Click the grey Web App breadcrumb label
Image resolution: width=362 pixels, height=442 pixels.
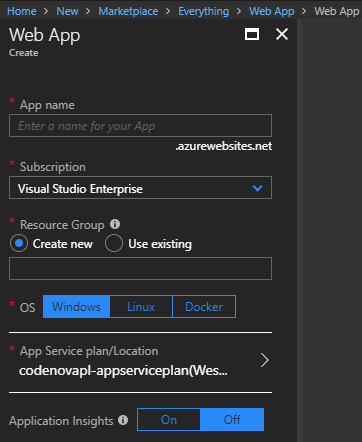tap(337, 11)
